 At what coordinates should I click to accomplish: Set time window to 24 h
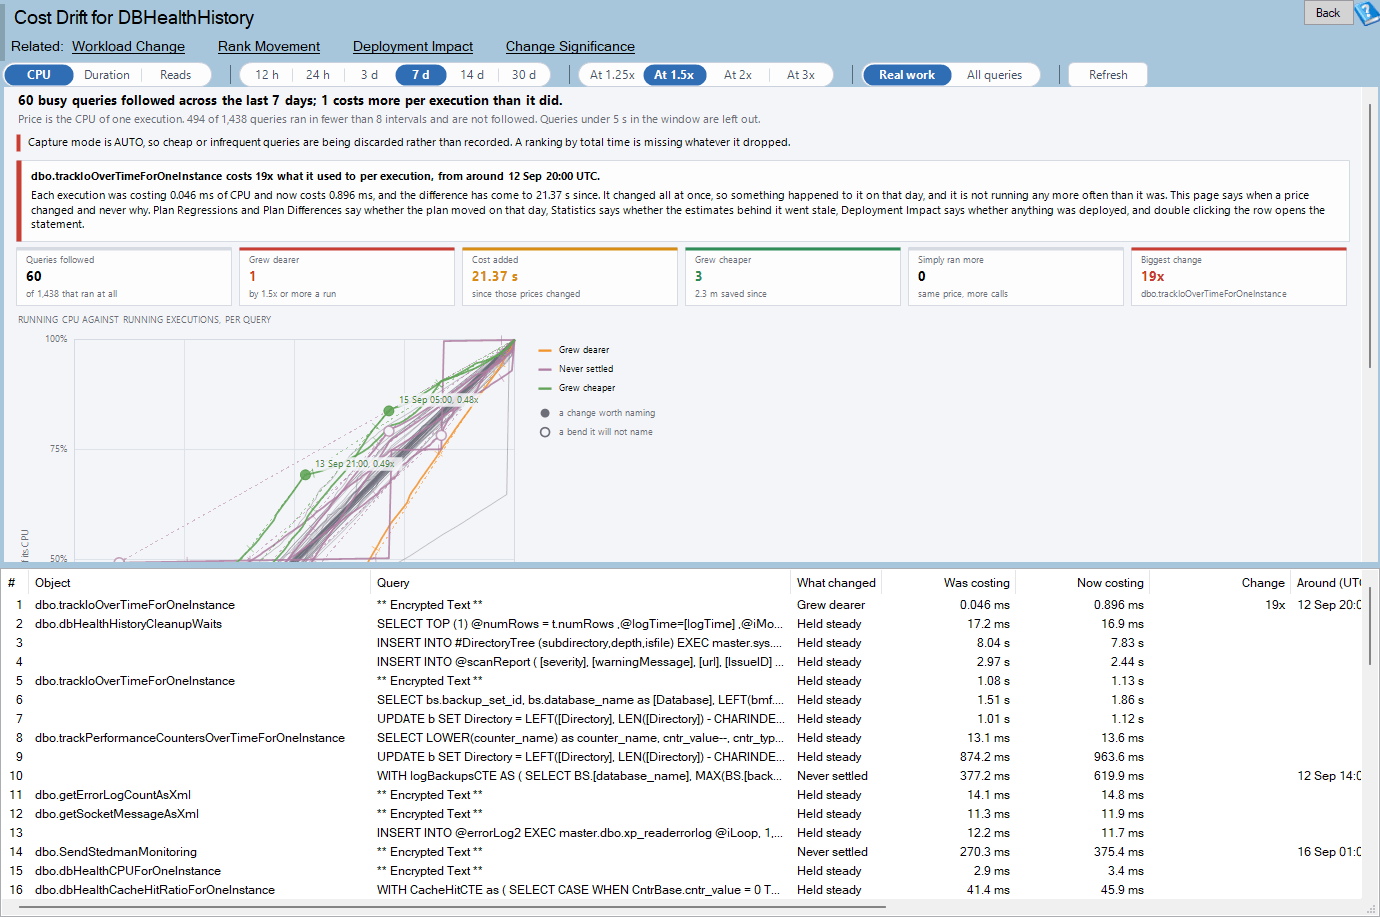pos(318,75)
